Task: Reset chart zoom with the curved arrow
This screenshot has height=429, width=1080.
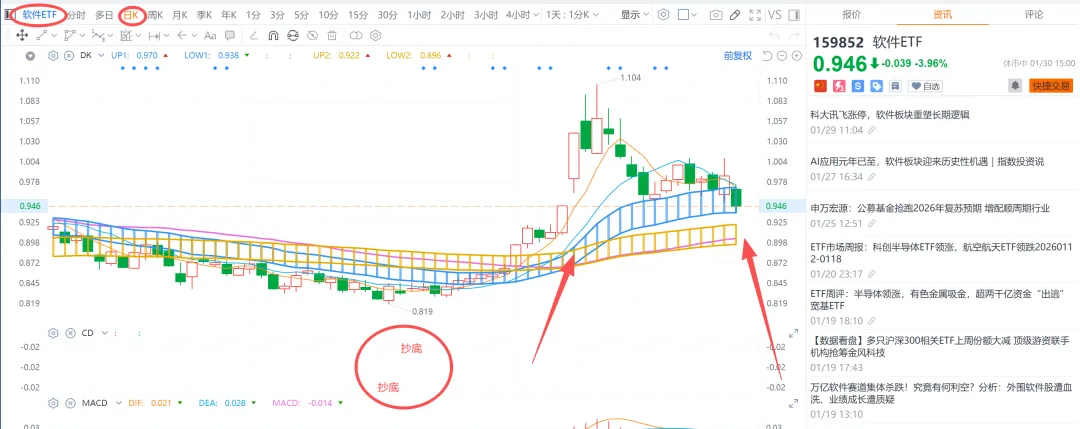Action: pos(767,56)
